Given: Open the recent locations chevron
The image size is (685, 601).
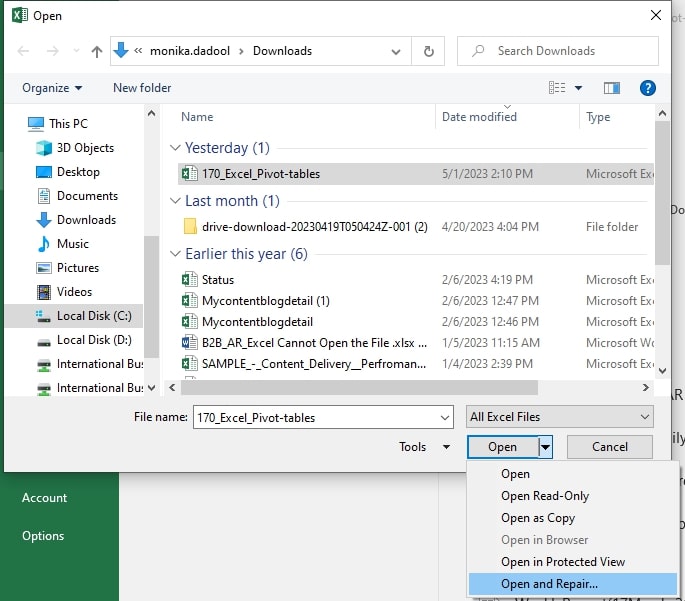Looking at the screenshot, I should 76,51.
